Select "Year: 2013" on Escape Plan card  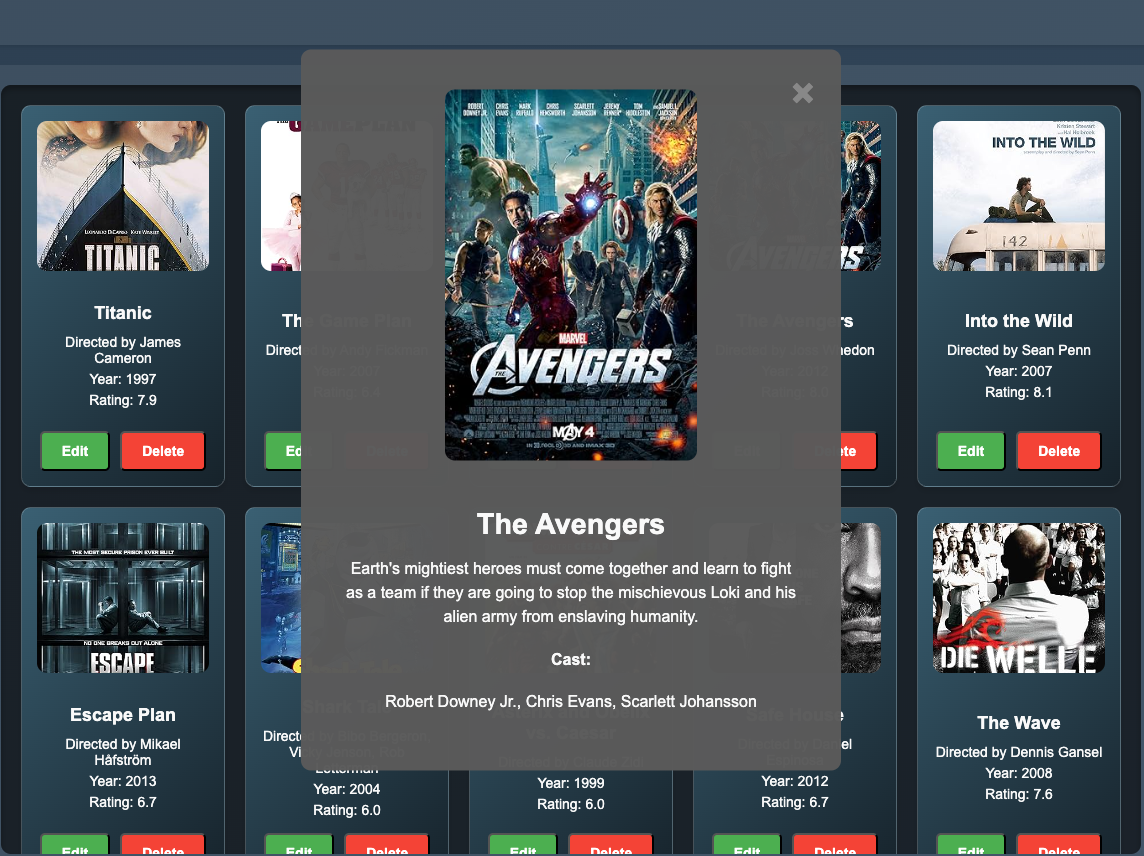click(123, 781)
